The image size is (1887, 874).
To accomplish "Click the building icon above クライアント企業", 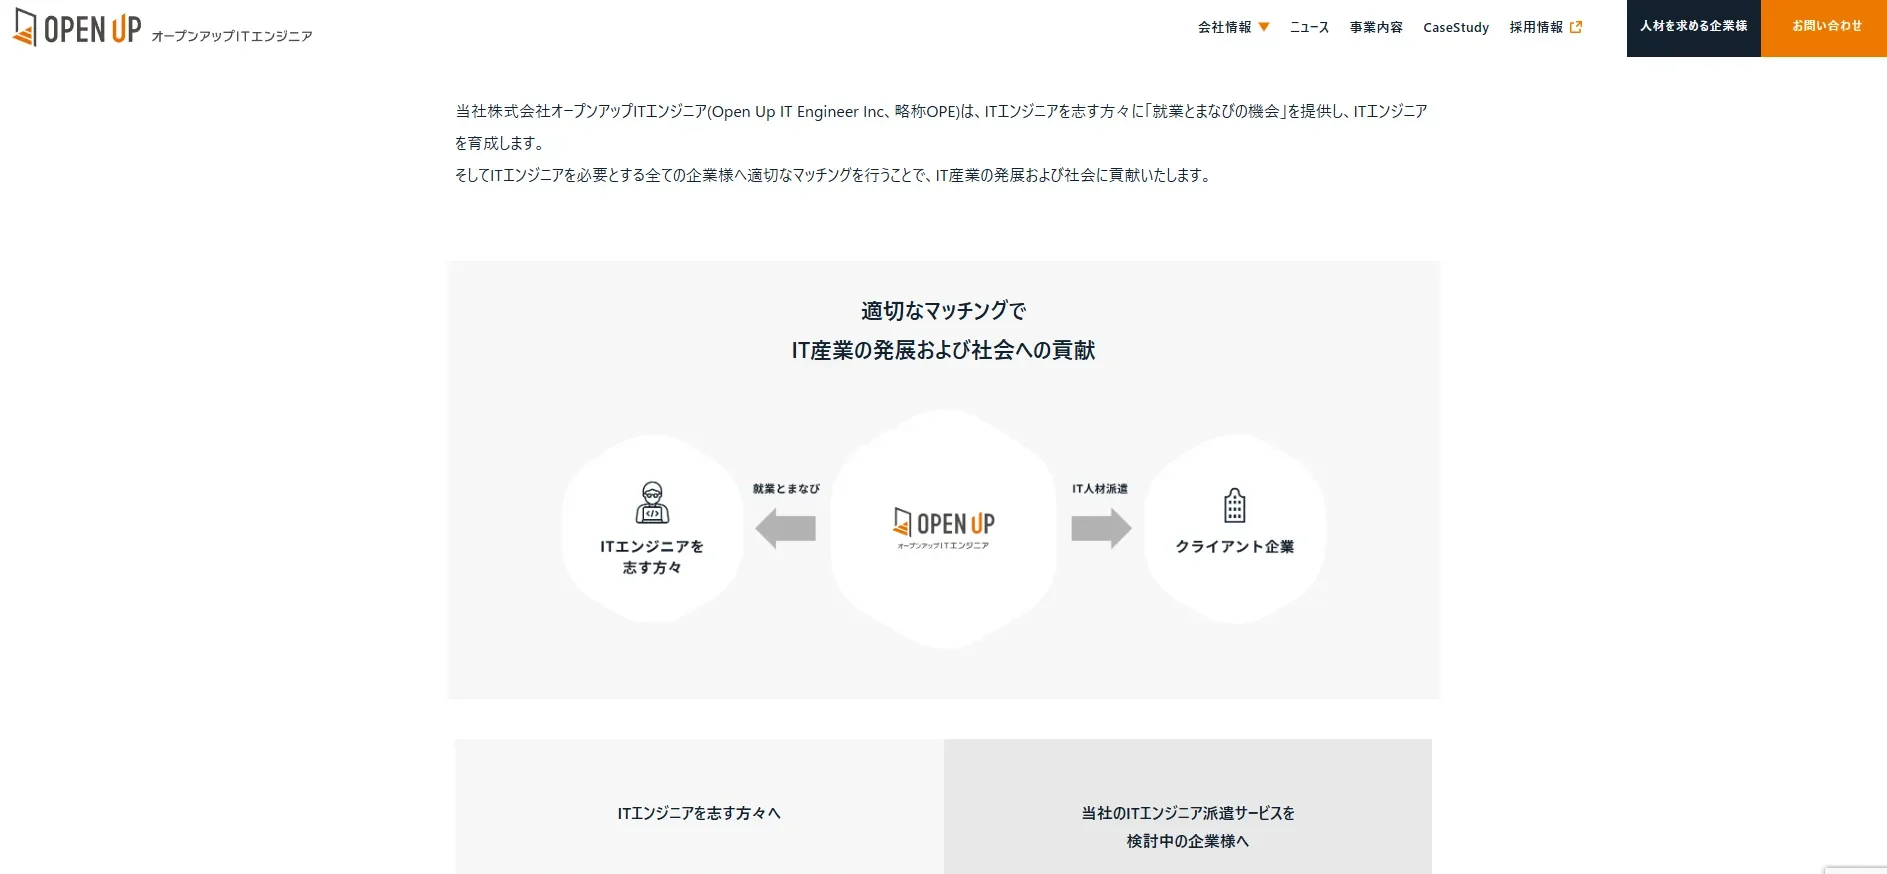I will 1235,505.
